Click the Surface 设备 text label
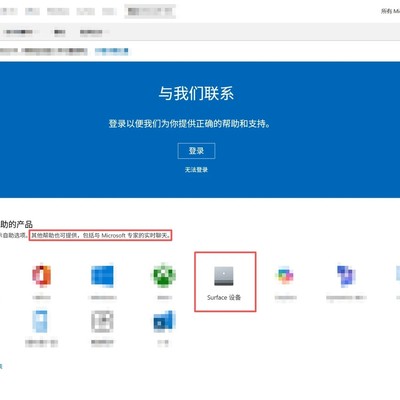400x400 pixels. click(224, 297)
